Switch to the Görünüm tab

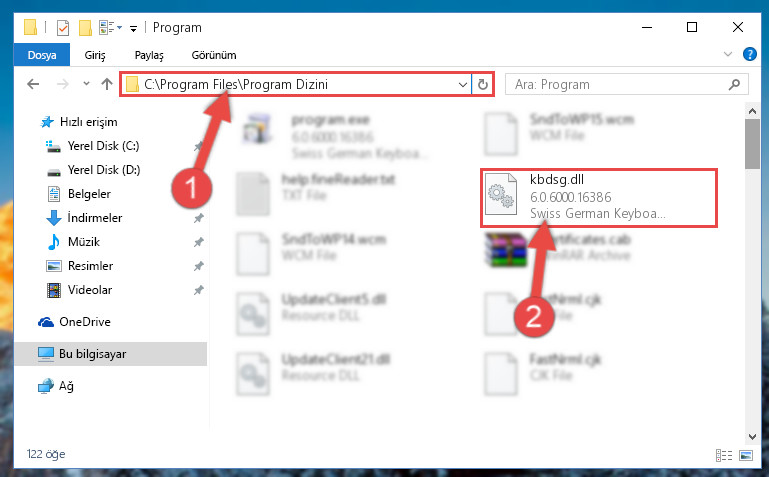[214, 55]
